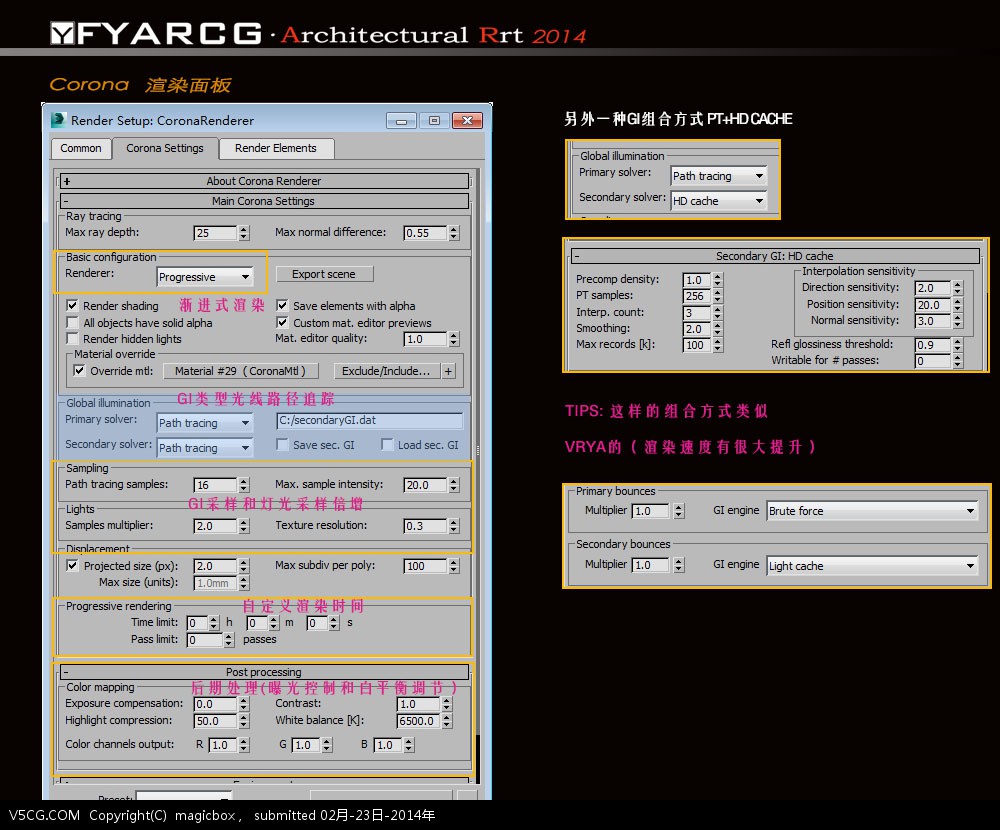Screen dimensions: 1000x830
Task: Click the Position sensitivity spinner
Action: (x=957, y=305)
